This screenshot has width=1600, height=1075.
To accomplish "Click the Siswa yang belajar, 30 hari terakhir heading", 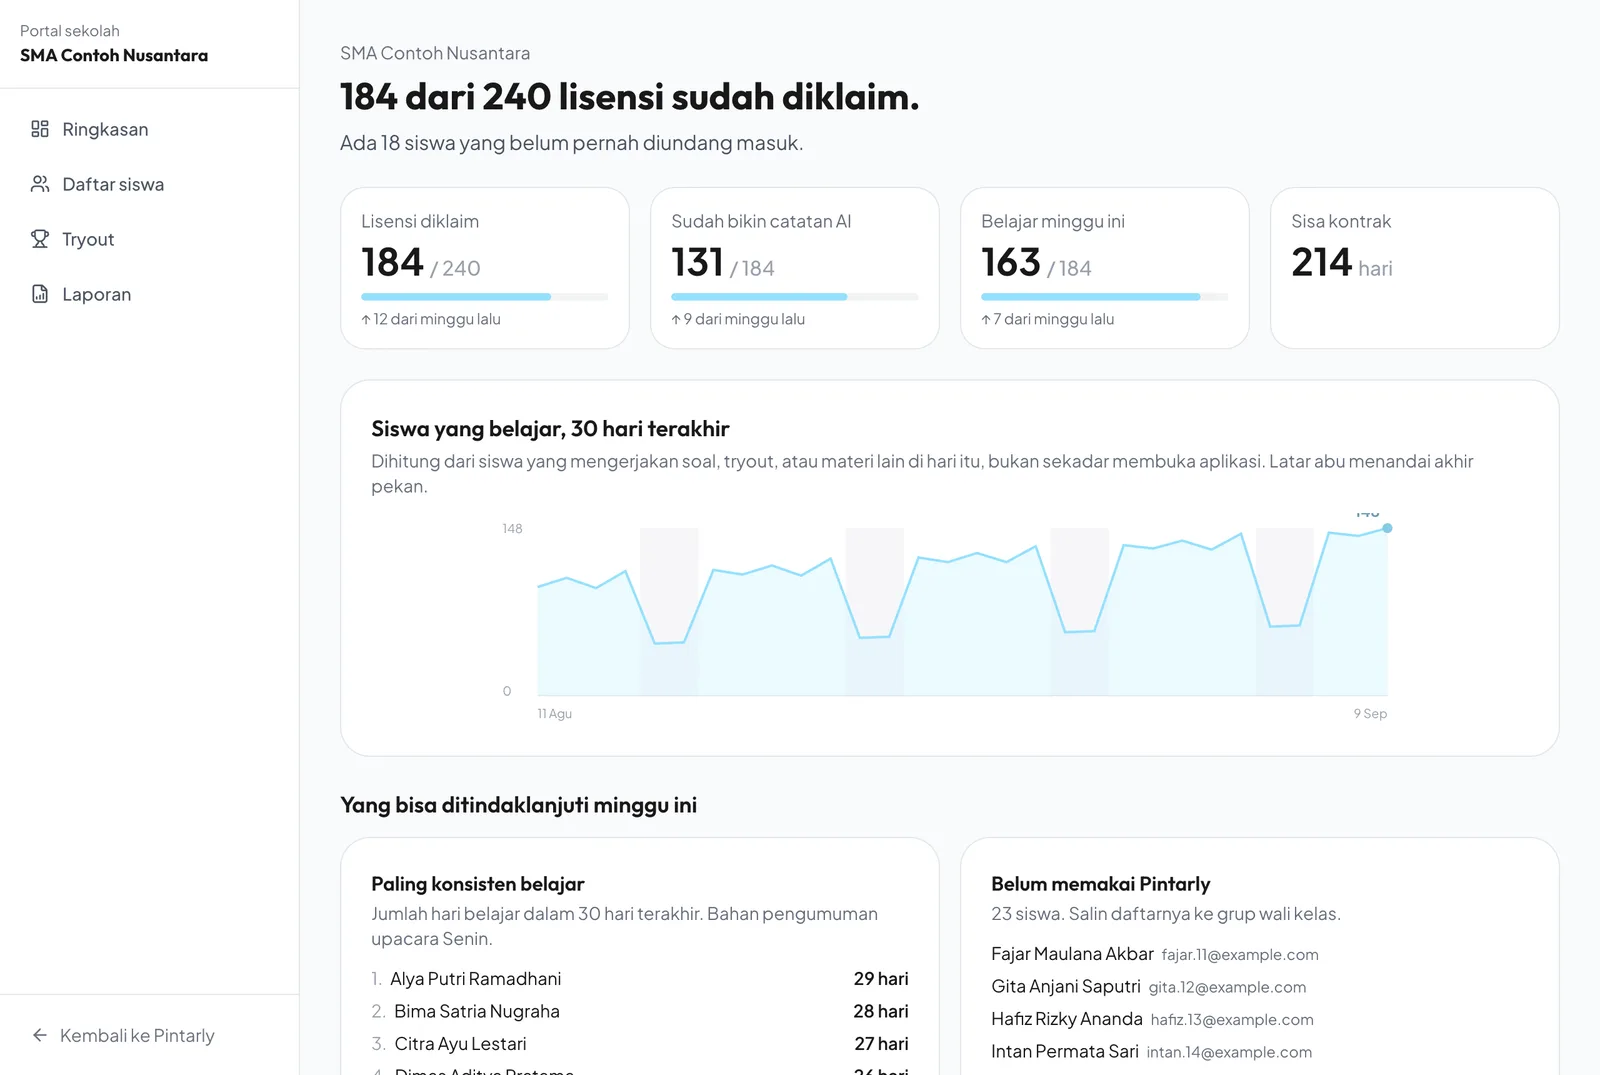I will pyautogui.click(x=550, y=429).
